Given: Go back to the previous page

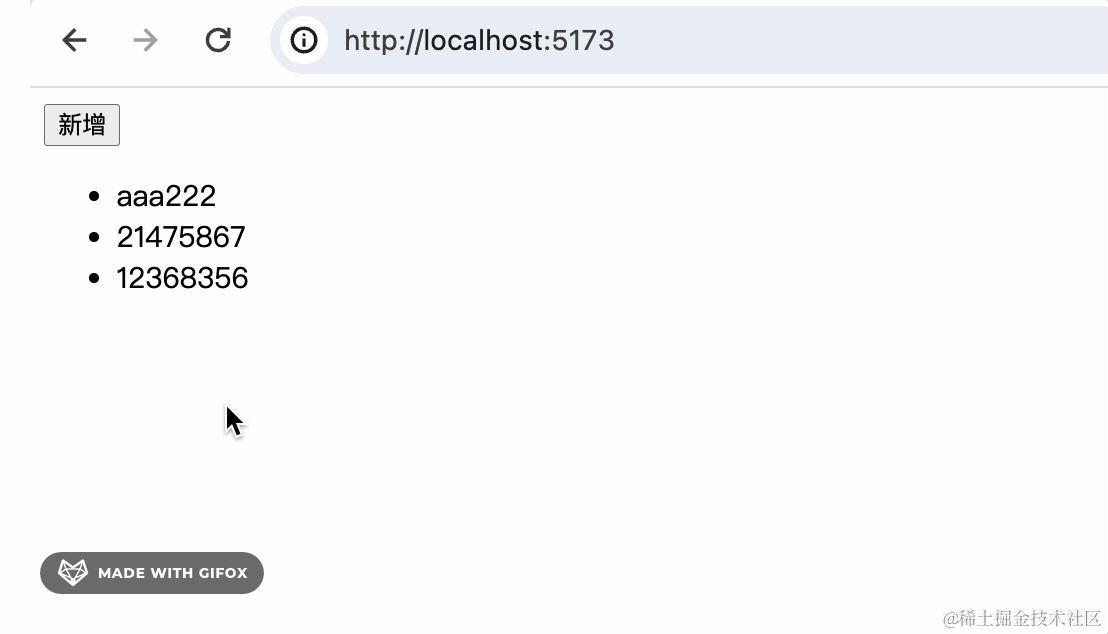Looking at the screenshot, I should coord(74,40).
